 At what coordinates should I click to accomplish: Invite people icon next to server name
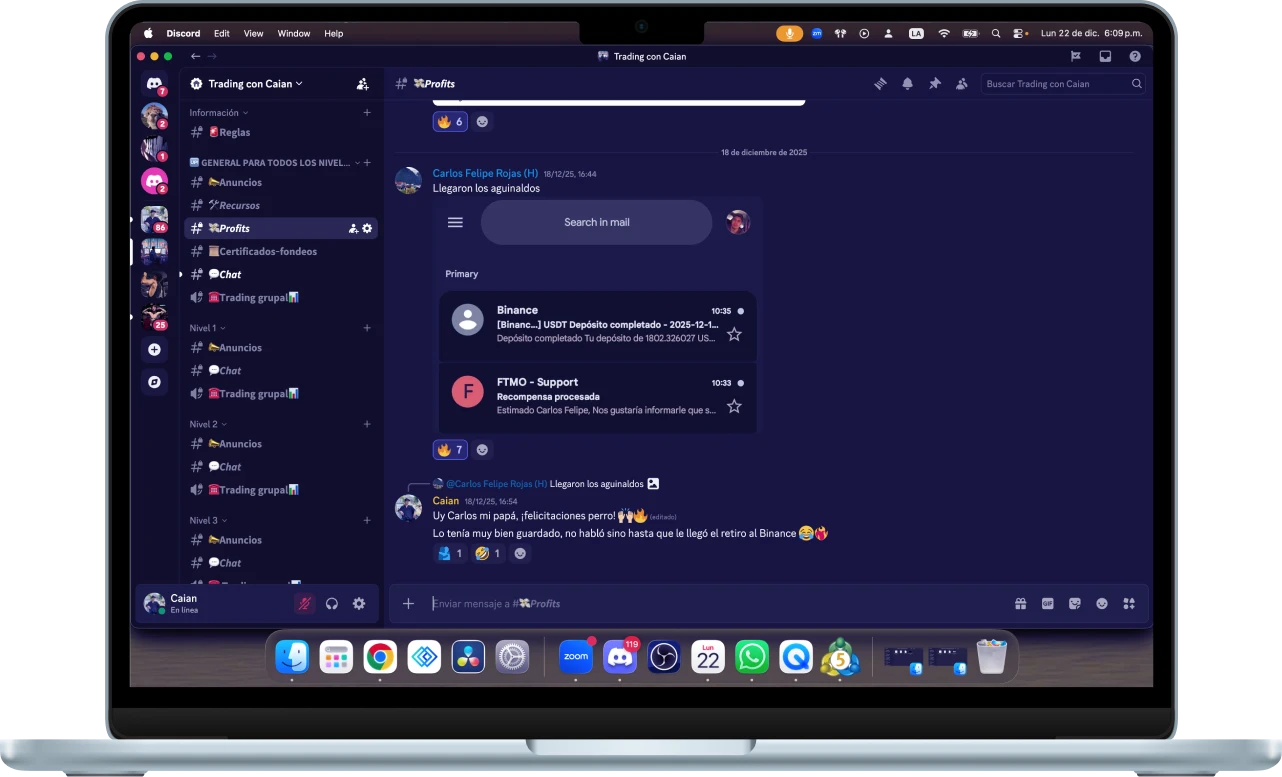pyautogui.click(x=362, y=84)
